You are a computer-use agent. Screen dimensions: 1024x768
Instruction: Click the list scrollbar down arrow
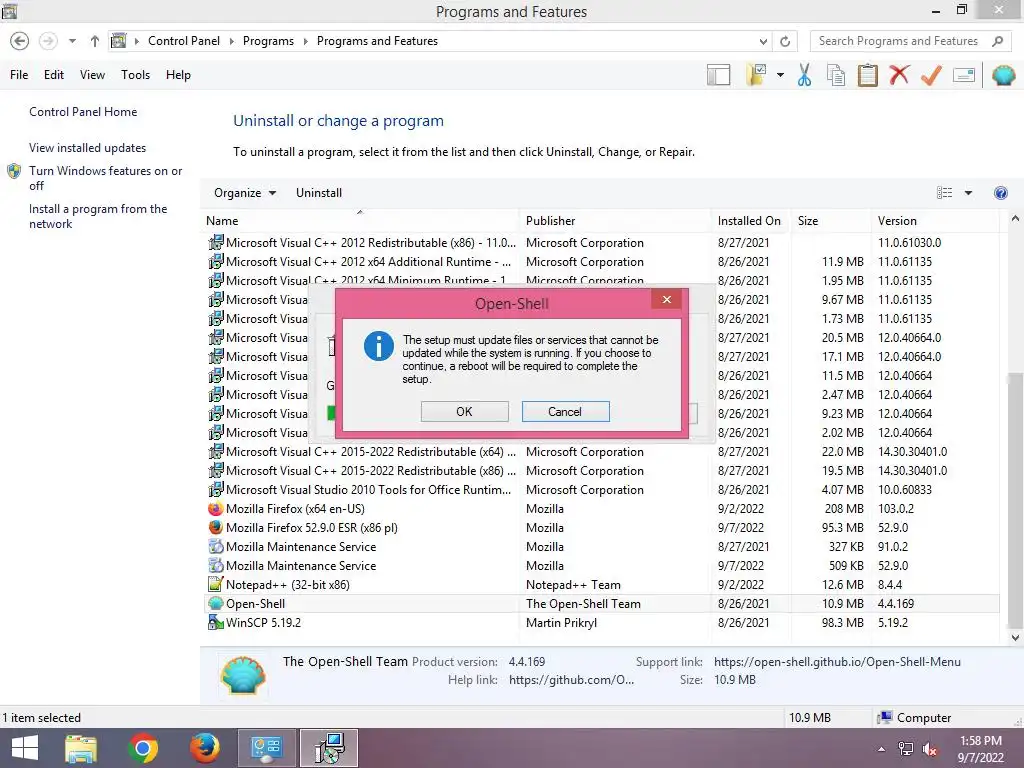tap(1015, 637)
